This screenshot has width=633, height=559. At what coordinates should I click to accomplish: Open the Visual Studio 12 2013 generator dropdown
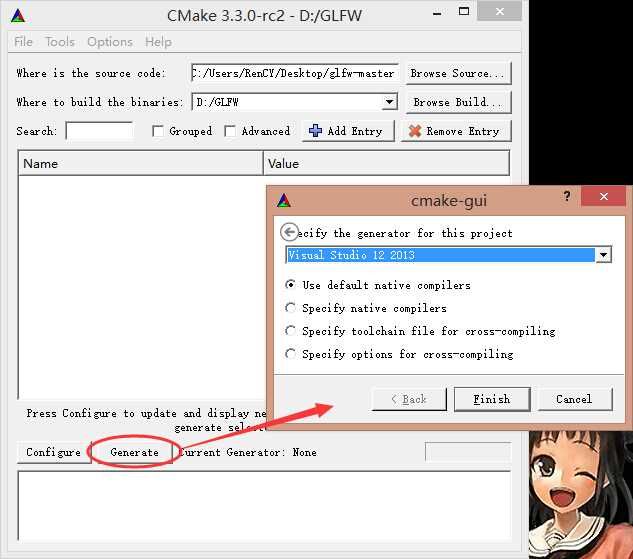pyautogui.click(x=604, y=255)
